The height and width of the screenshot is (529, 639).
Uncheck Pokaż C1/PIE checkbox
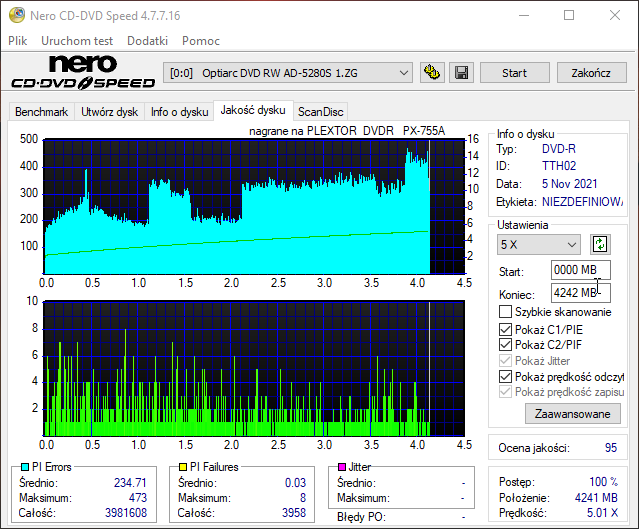(x=505, y=329)
